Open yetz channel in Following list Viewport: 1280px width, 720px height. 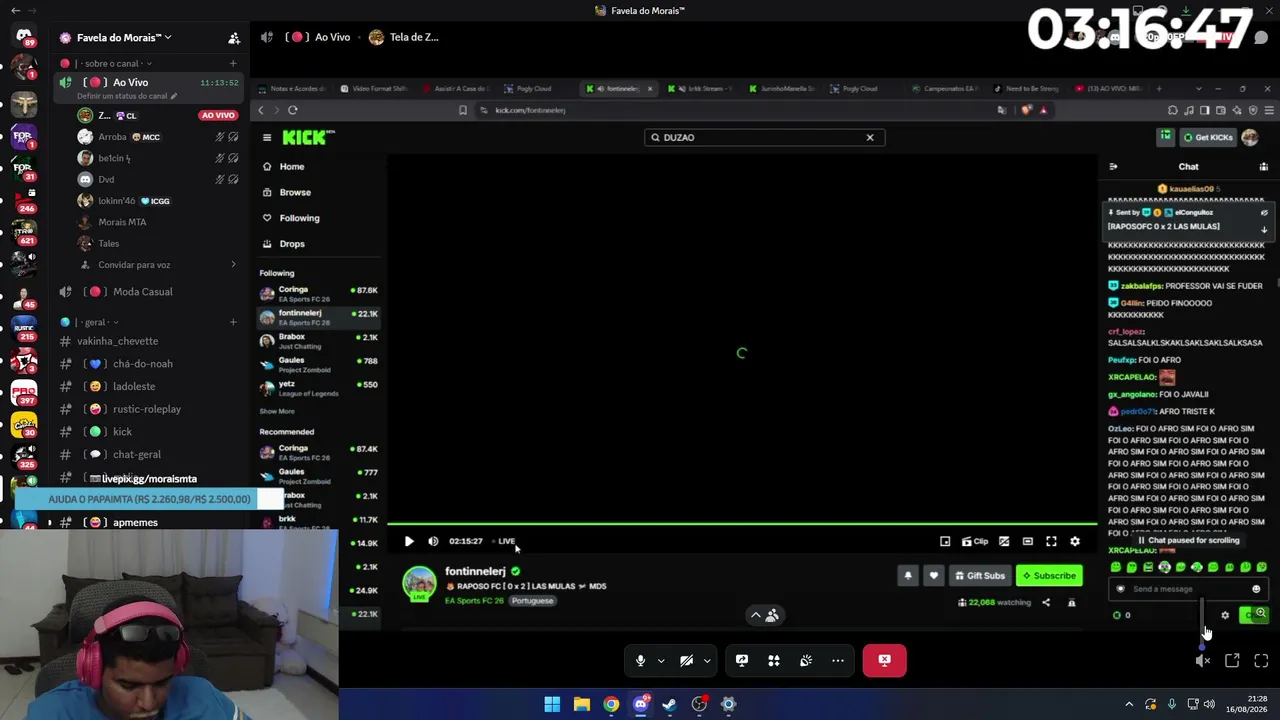pos(318,388)
